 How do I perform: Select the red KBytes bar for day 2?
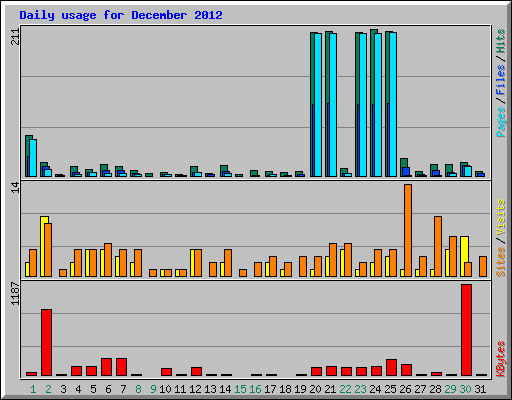(x=46, y=343)
